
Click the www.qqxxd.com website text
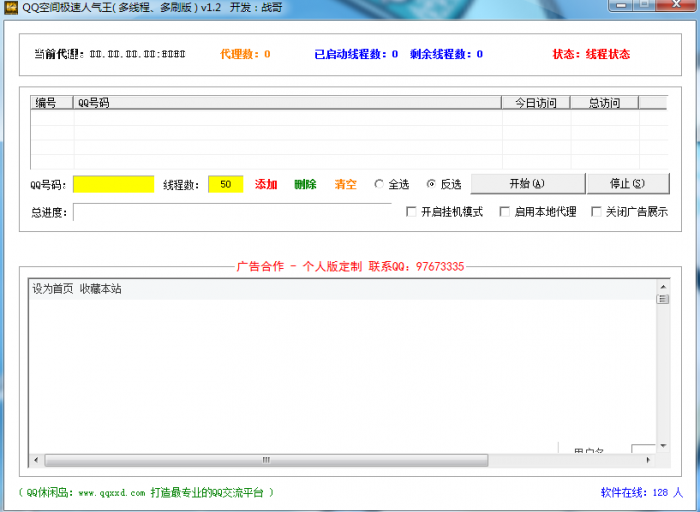tap(112, 493)
